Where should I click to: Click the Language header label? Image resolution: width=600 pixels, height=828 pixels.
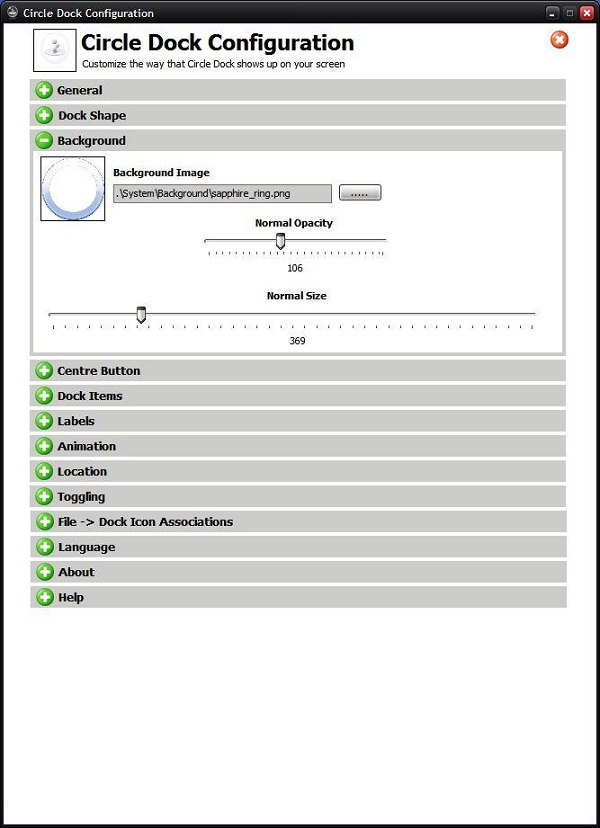click(87, 548)
